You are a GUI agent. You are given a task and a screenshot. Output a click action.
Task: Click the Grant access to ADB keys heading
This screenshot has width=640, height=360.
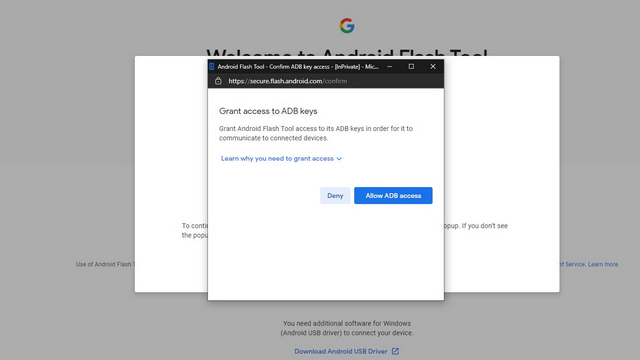click(x=268, y=111)
